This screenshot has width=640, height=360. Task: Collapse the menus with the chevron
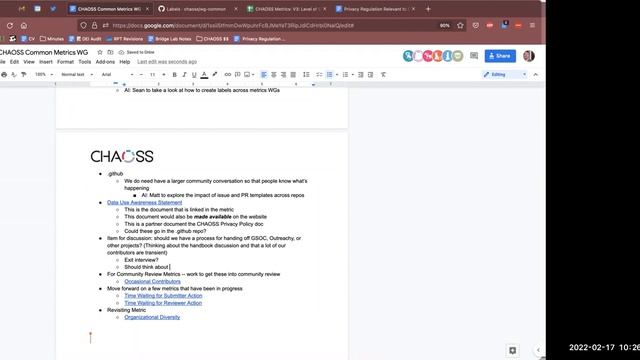536,75
